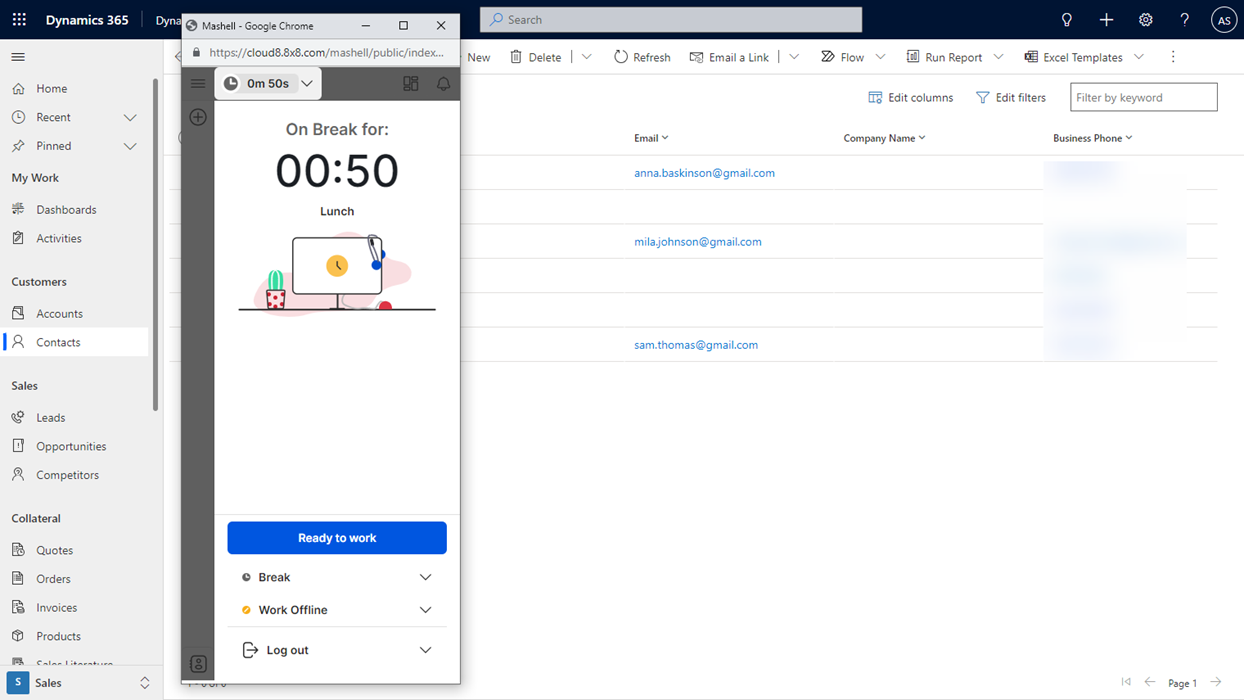This screenshot has width=1244, height=700.
Task: Expand the Work Offline options
Action: click(426, 610)
